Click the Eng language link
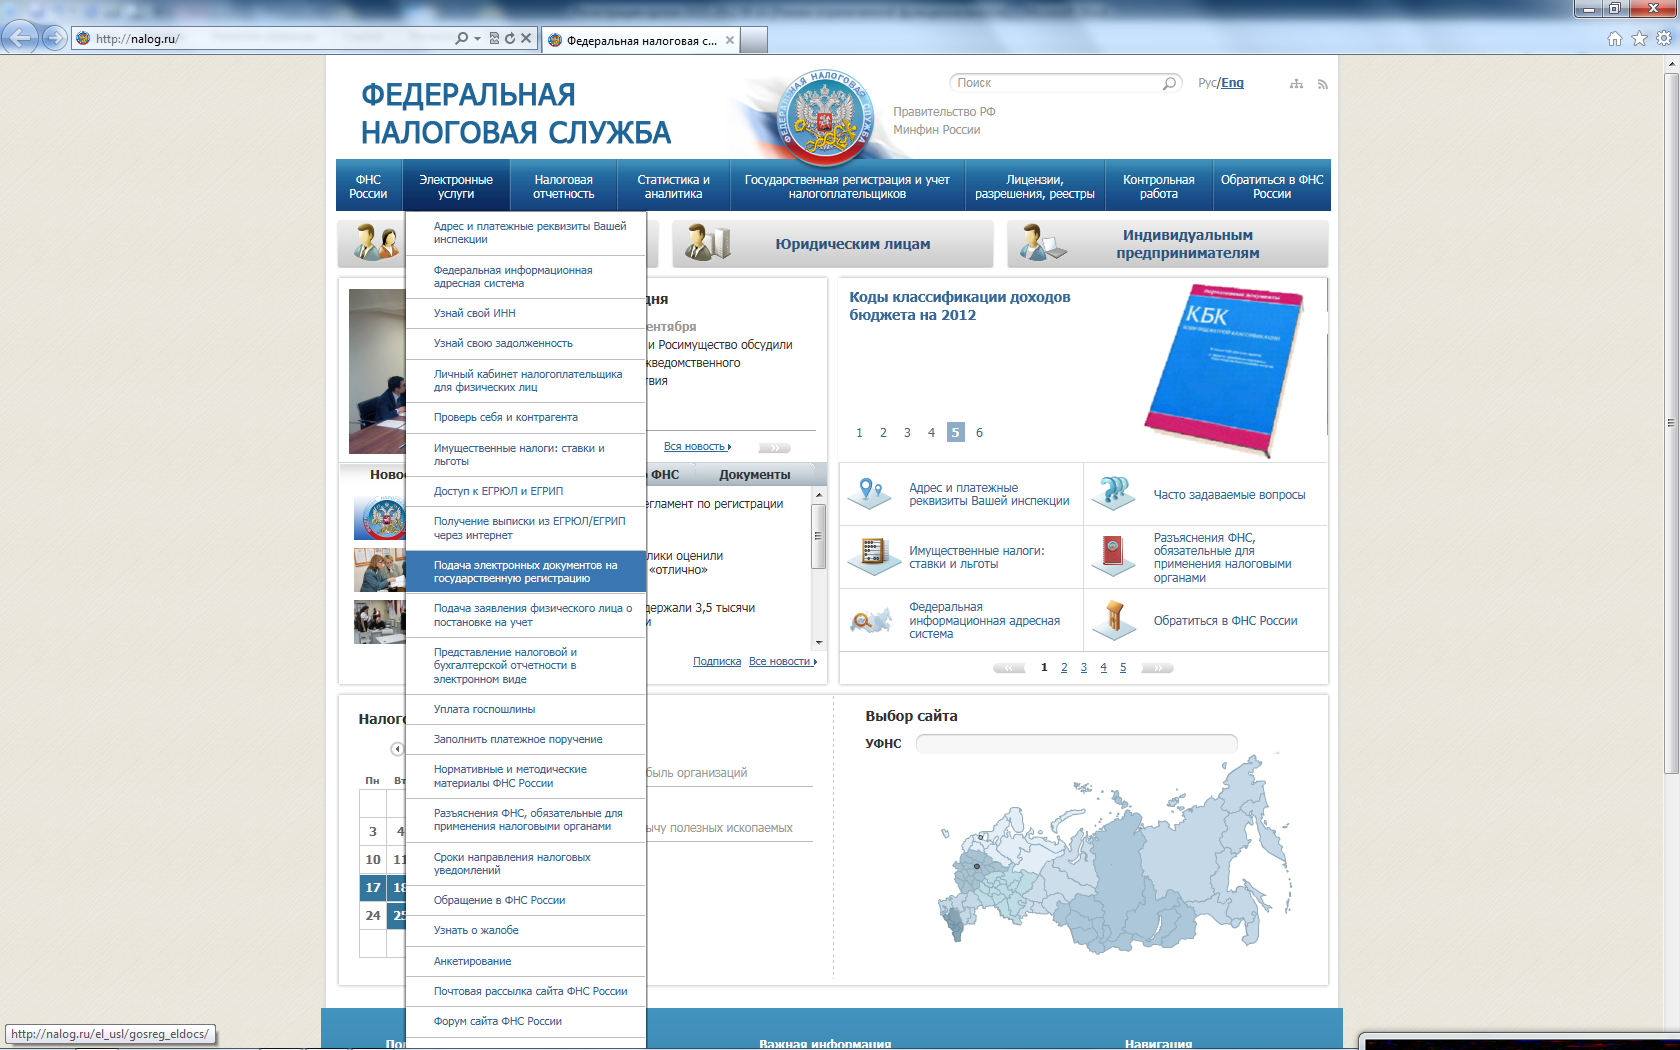This screenshot has width=1680, height=1050. point(1232,83)
